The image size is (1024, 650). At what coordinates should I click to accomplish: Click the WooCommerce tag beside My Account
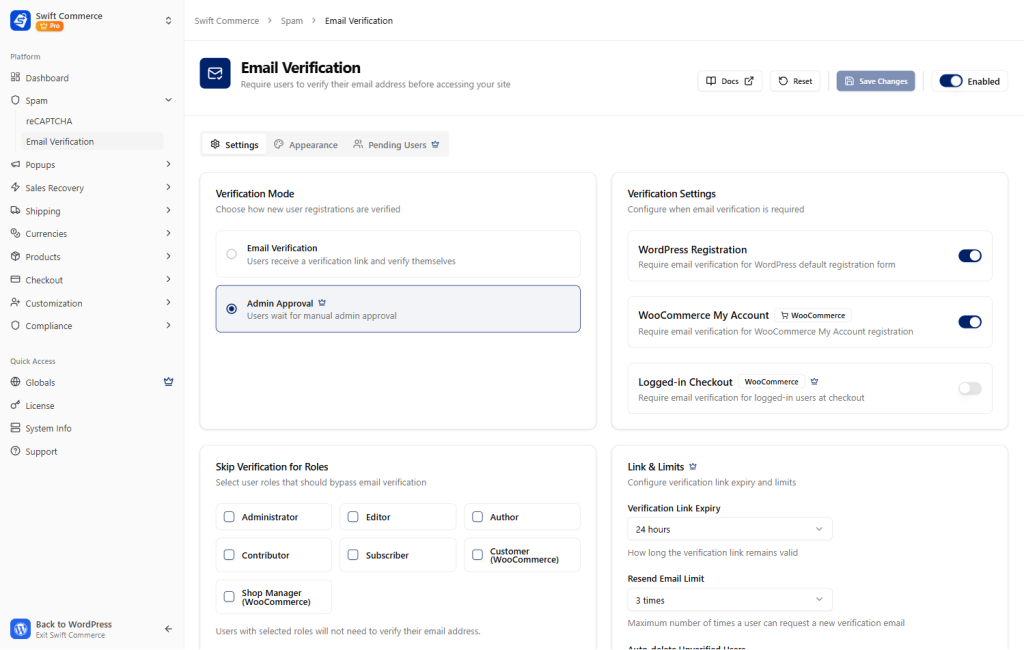pos(813,316)
